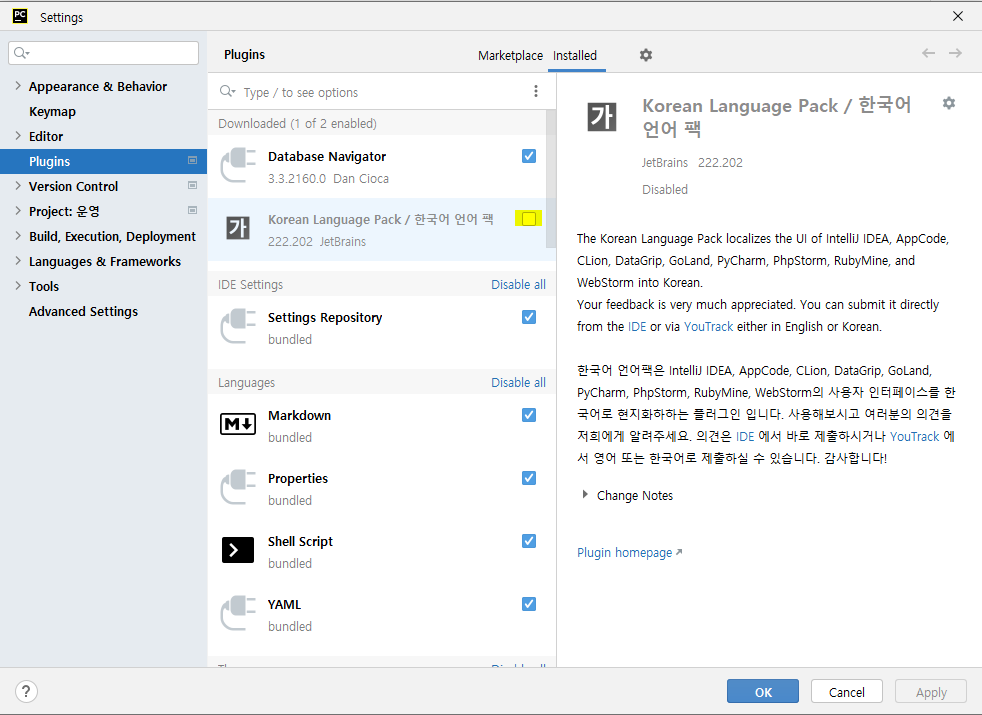Image resolution: width=982 pixels, height=715 pixels.
Task: Expand Build, Execution, Deployment node
Action: pyautogui.click(x=18, y=236)
